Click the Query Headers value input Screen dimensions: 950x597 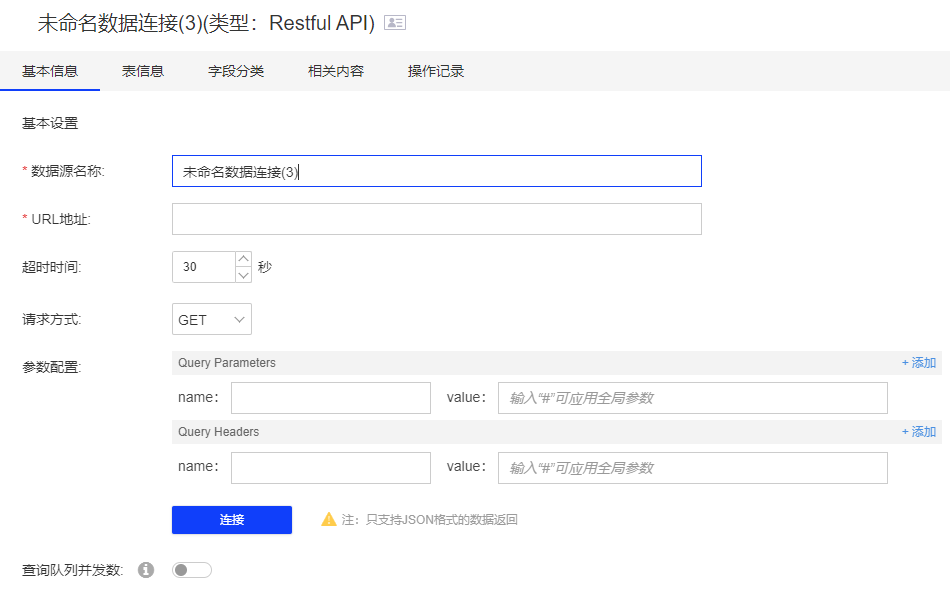[692, 468]
